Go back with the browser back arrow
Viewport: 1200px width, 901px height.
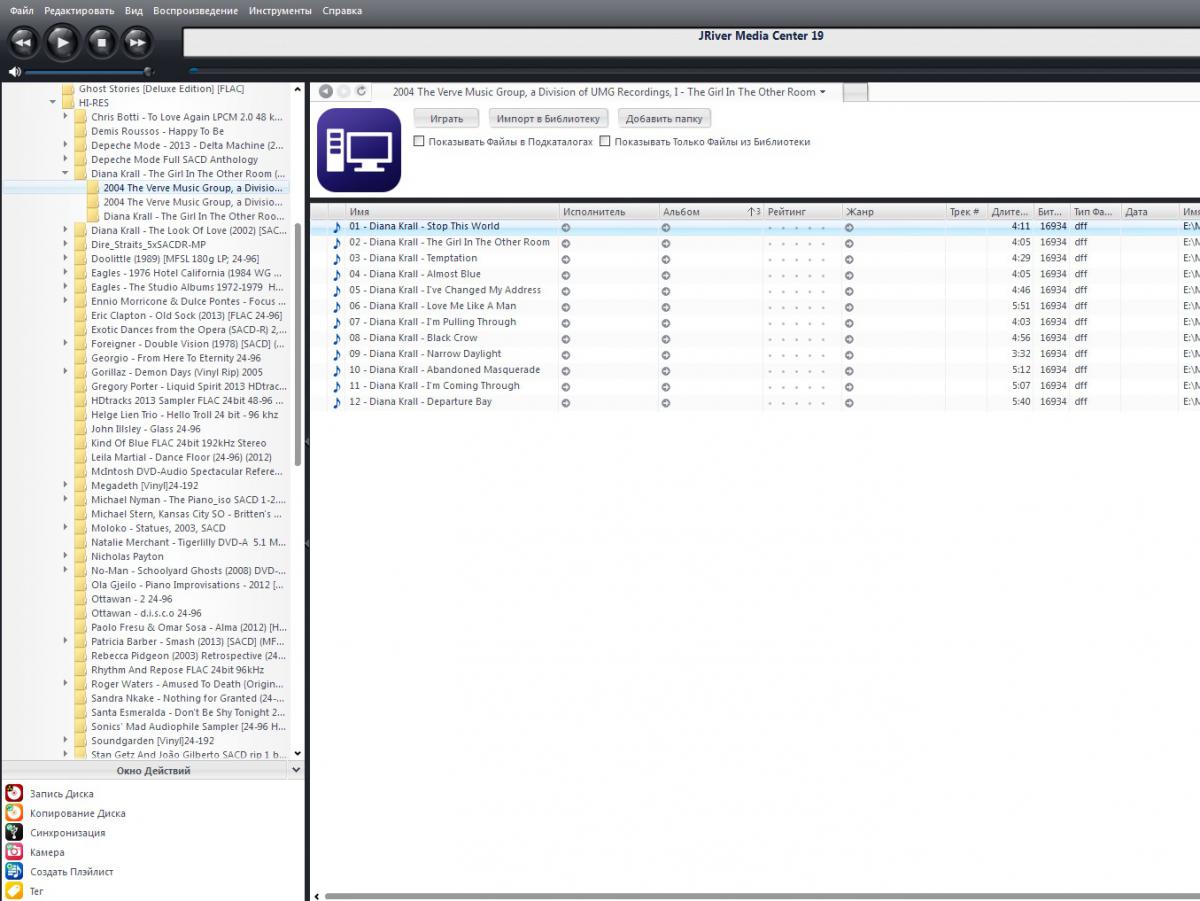coord(326,91)
